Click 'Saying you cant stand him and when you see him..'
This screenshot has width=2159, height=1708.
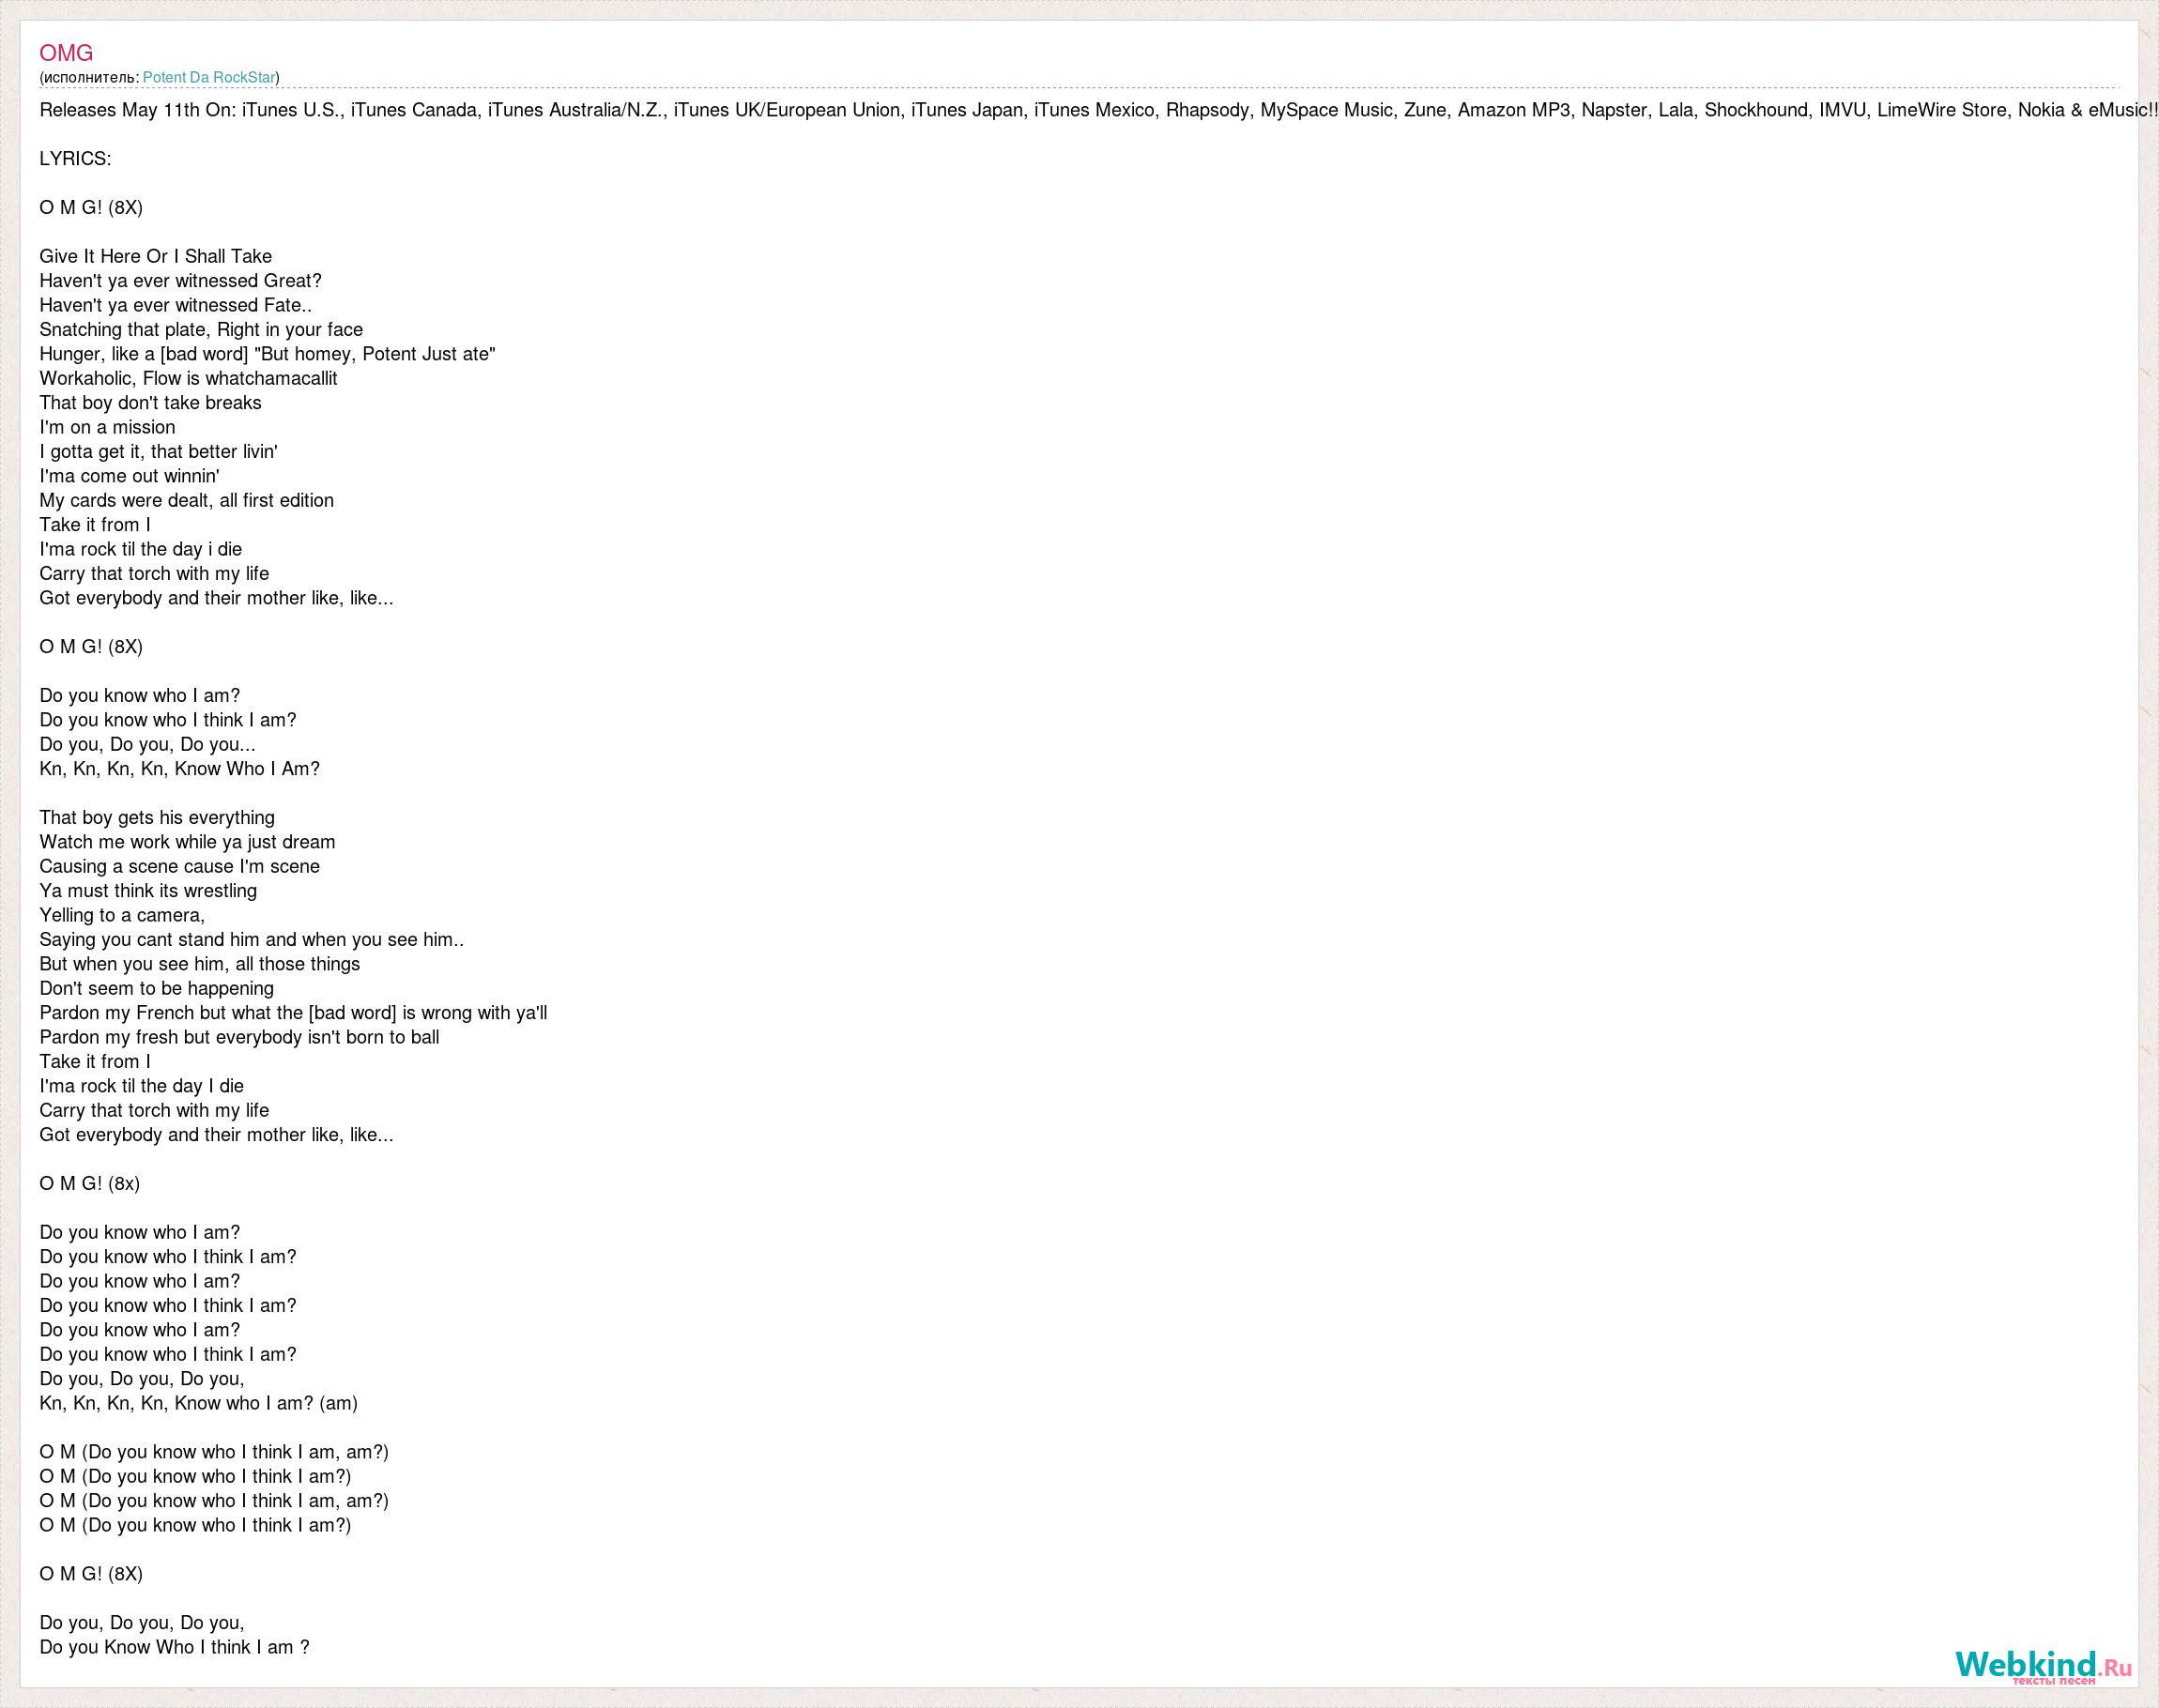[251, 940]
